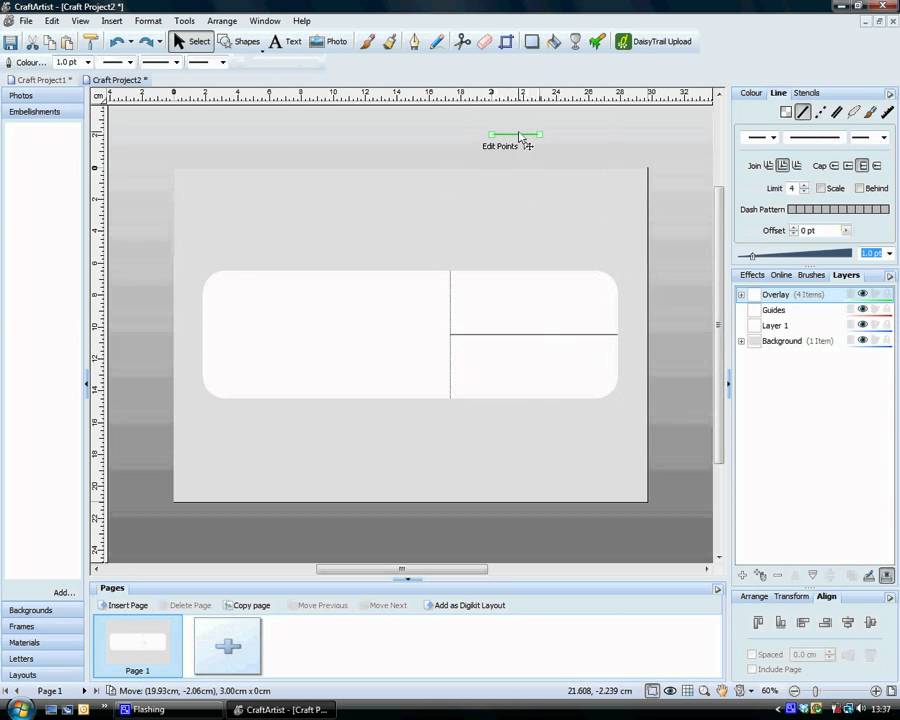Image resolution: width=900 pixels, height=720 pixels.
Task: Select no line style icon
Action: click(786, 113)
